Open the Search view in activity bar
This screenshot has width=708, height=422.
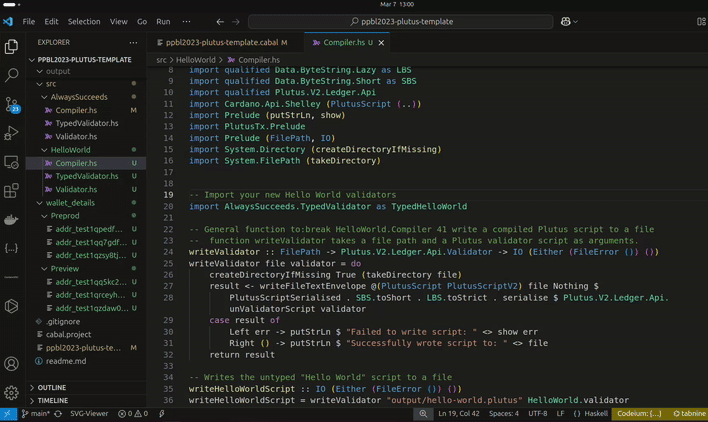[12, 75]
